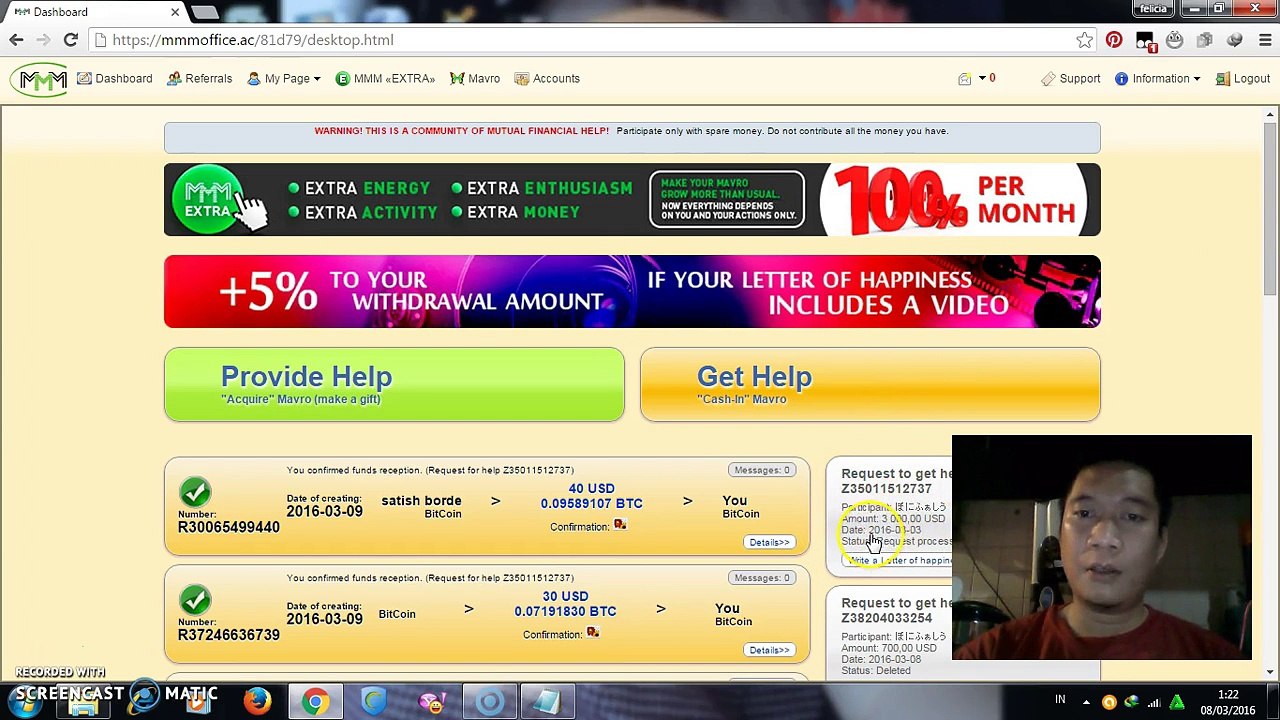
Task: Click confirmation attachment icon for 40 USD order
Action: coord(620,526)
